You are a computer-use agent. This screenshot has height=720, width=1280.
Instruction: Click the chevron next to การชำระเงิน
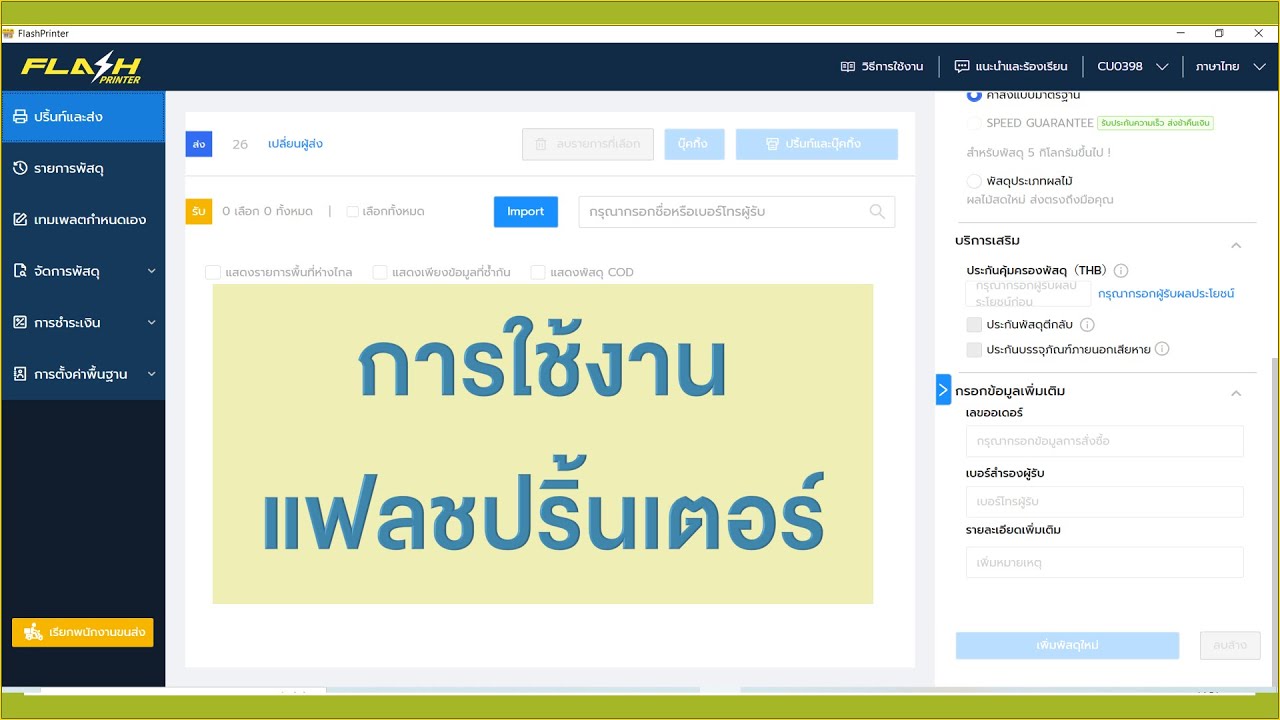coord(151,322)
